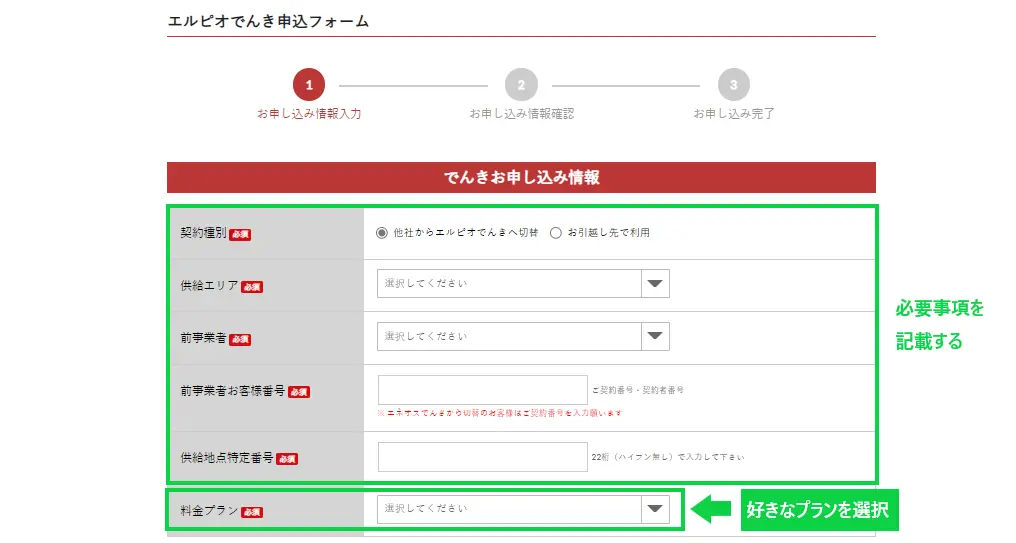Open the 料金プラン dropdown

pos(523,509)
